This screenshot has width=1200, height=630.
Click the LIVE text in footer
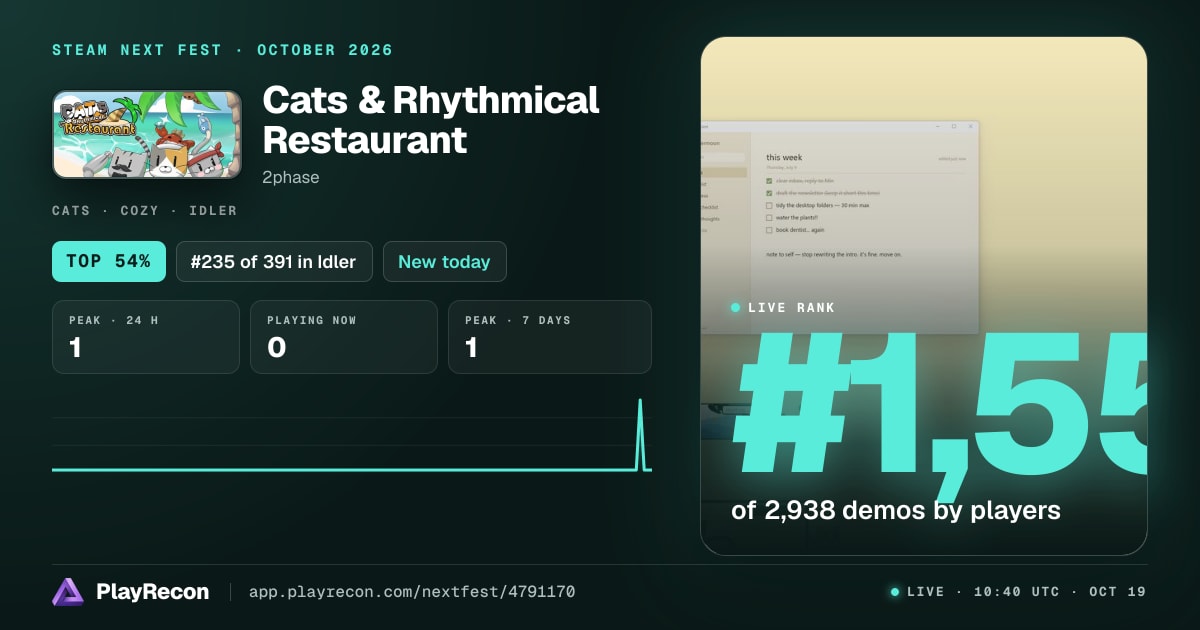(925, 592)
